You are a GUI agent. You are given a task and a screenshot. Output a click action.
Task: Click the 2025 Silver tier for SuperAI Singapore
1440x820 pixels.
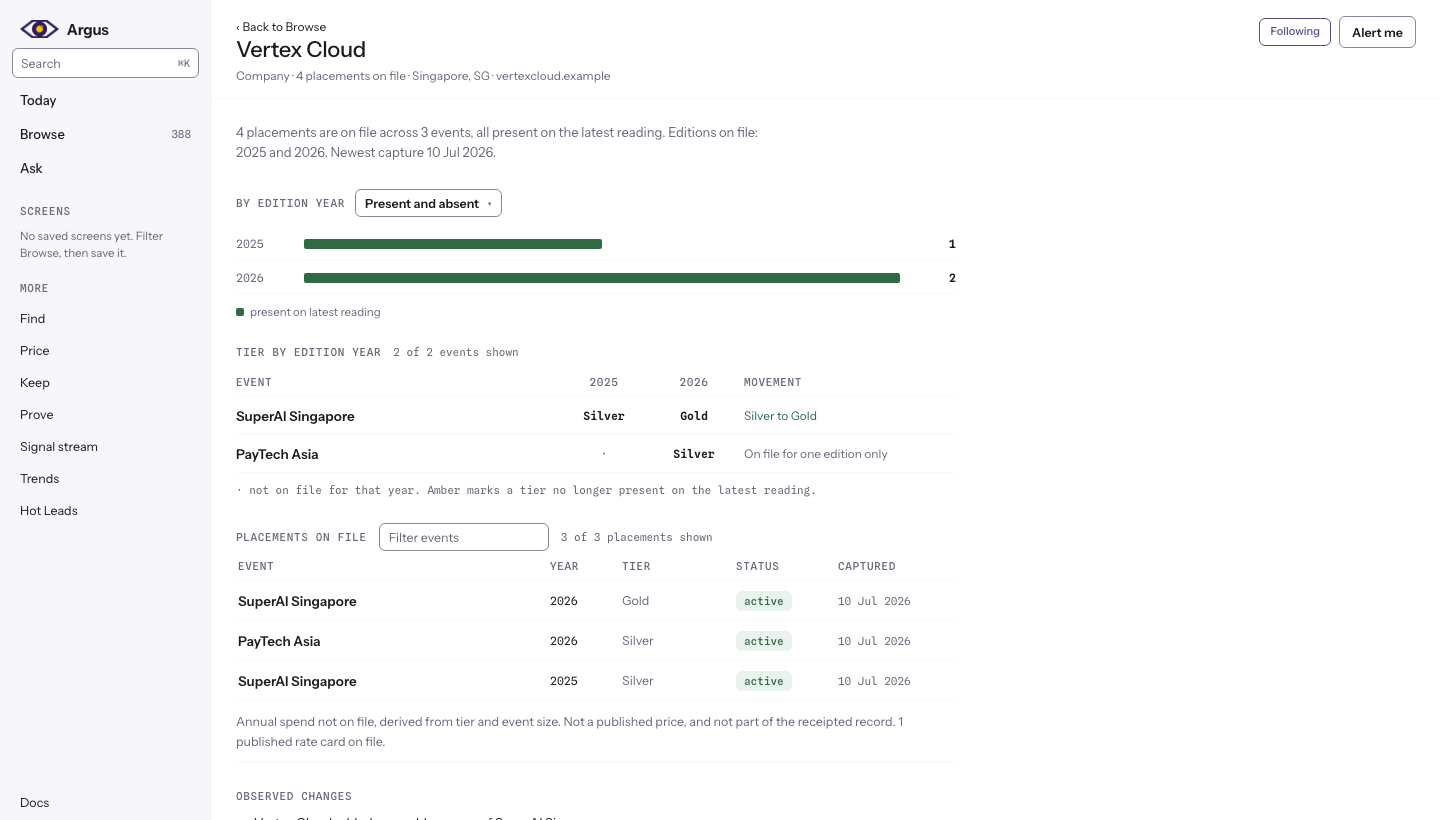(604, 416)
